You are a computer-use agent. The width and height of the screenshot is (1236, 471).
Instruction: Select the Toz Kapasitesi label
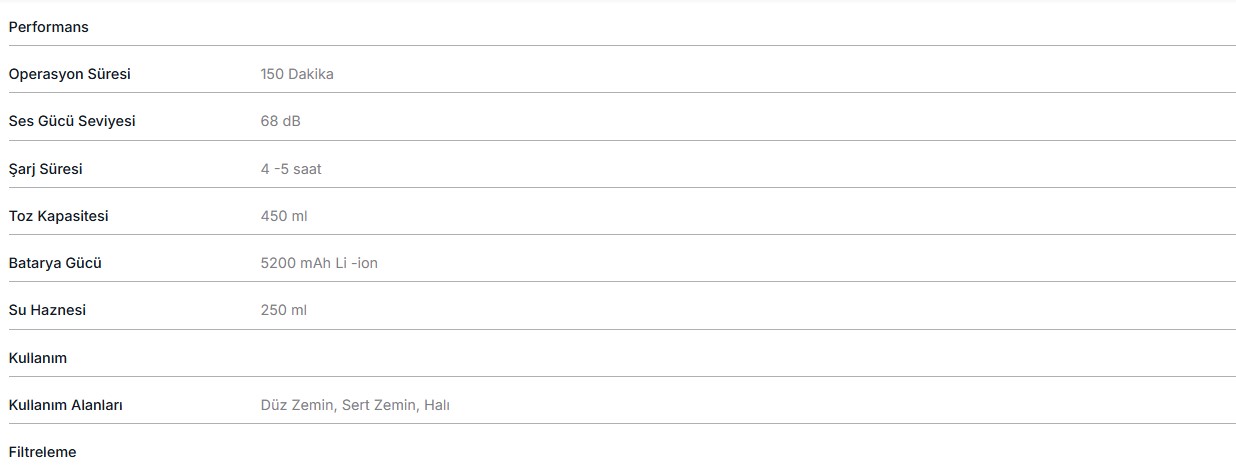58,216
